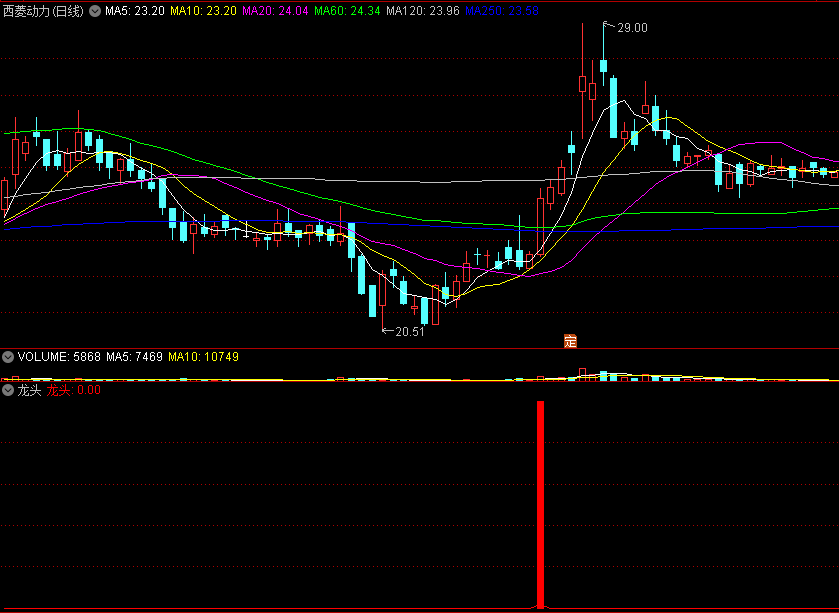Screen dimensions: 839x613
Task: Click the 29.00 high price marker
Action: coord(632,28)
